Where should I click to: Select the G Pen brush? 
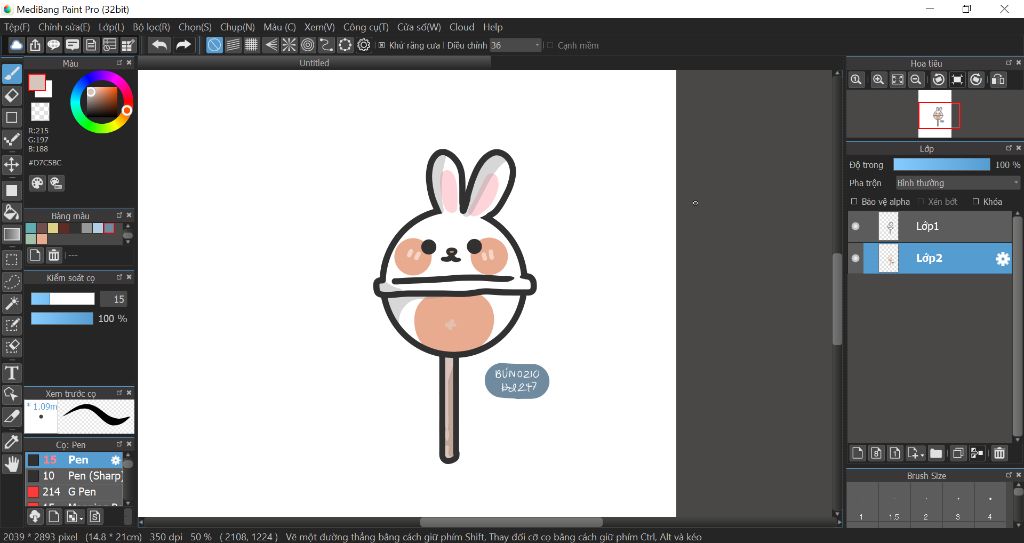pyautogui.click(x=74, y=491)
